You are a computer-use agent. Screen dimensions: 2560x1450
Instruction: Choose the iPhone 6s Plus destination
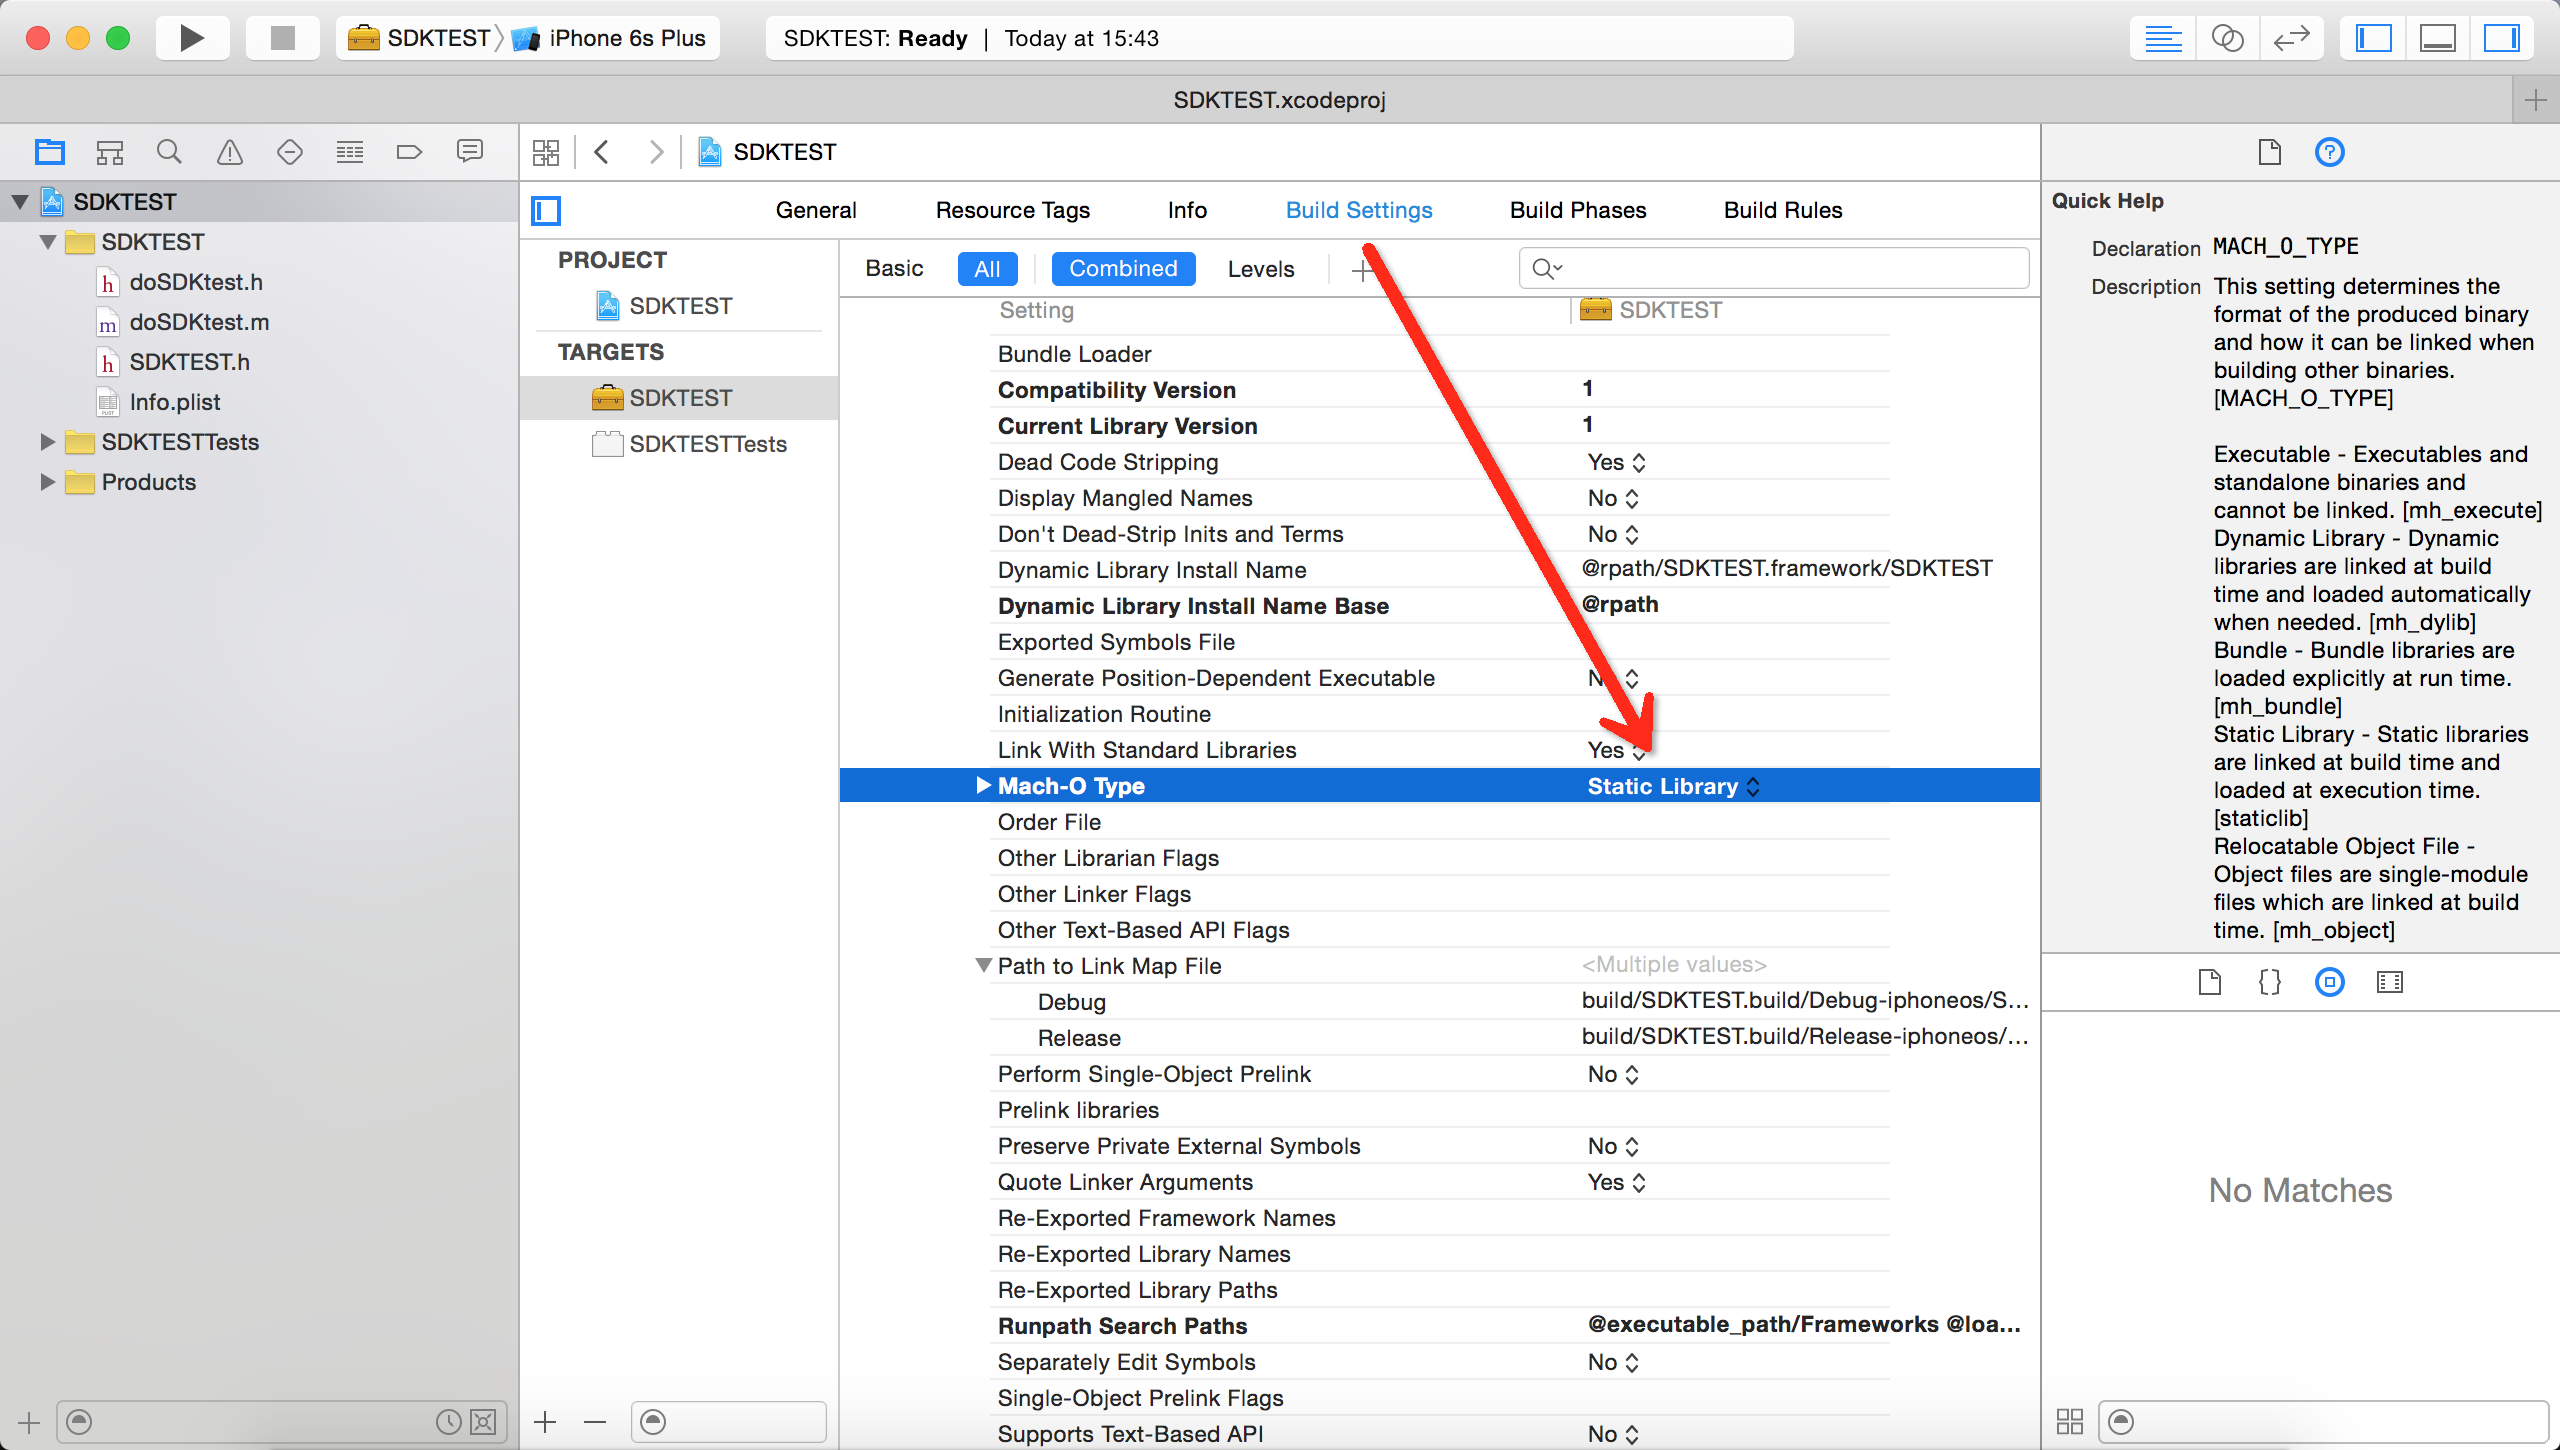point(609,38)
